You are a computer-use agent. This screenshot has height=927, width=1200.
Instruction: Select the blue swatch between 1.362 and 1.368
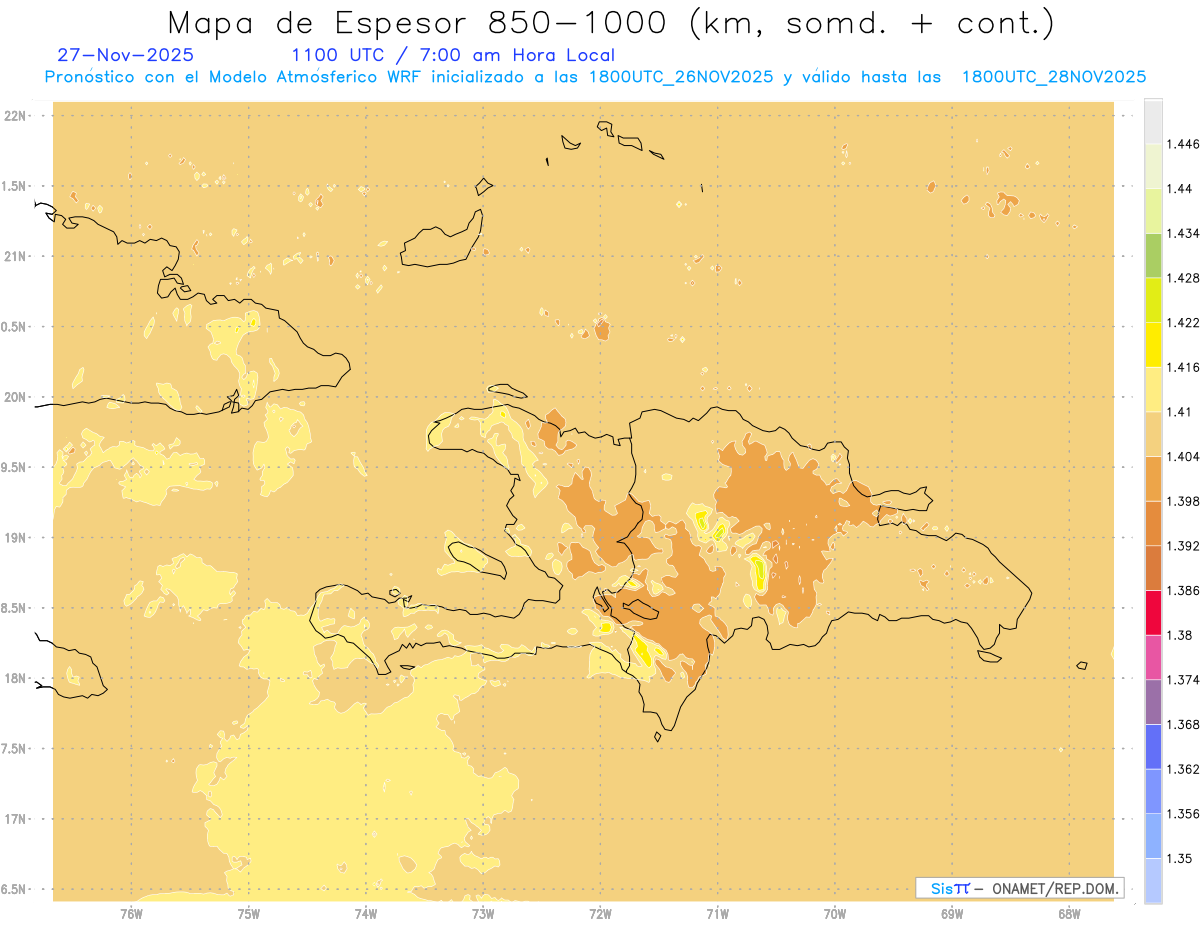1153,747
